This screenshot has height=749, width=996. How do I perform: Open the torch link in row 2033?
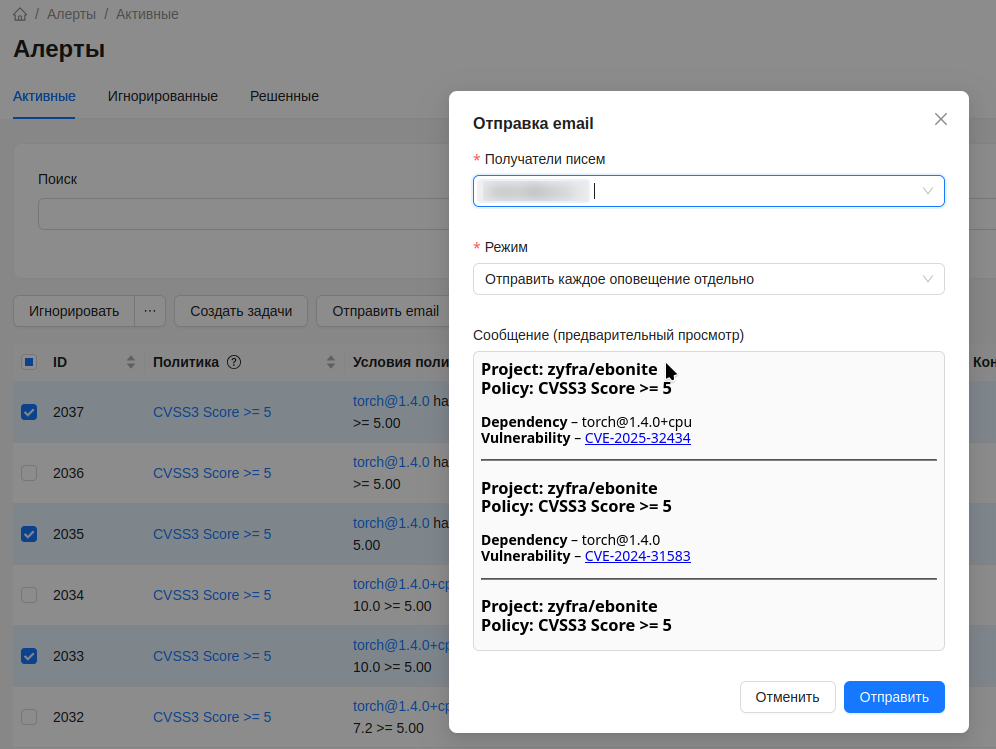[x=401, y=645]
